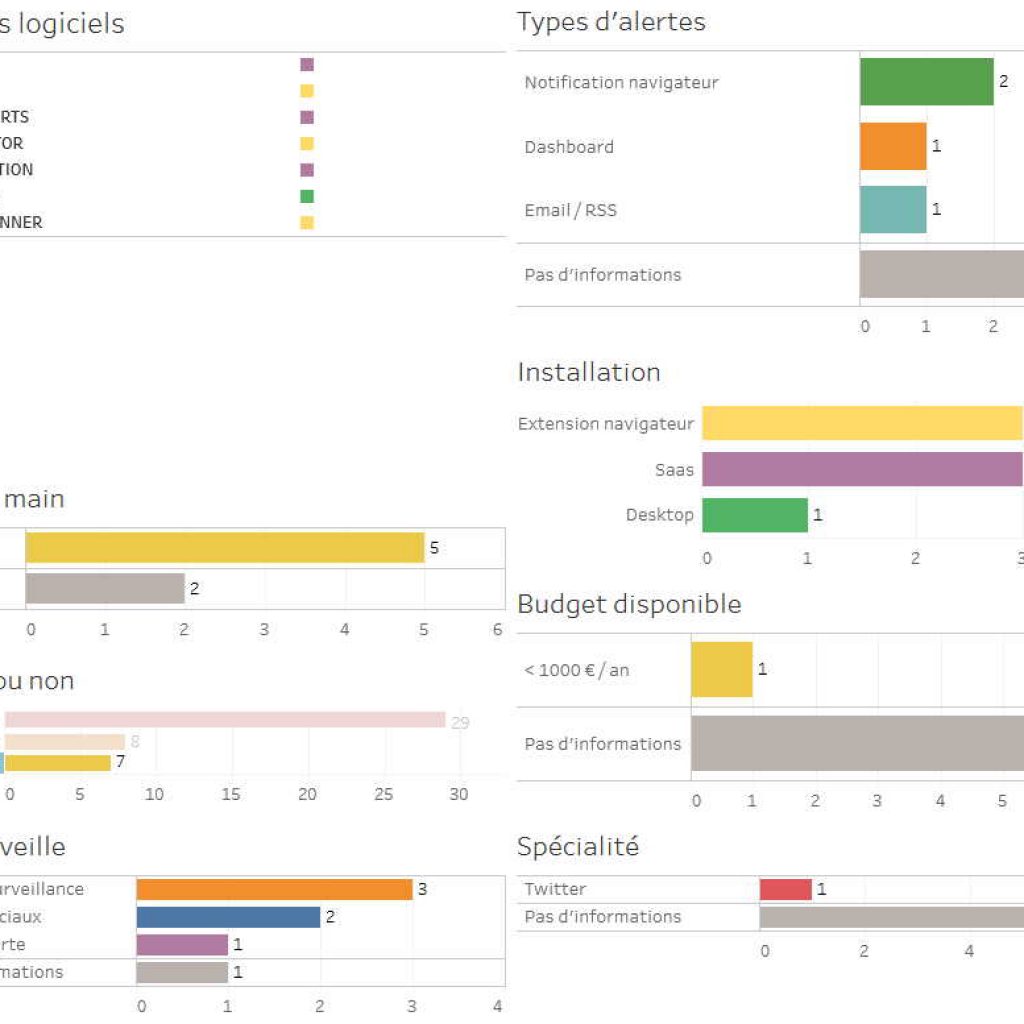Select the orange Dashboard bar
The width and height of the screenshot is (1024, 1024).
tap(893, 146)
